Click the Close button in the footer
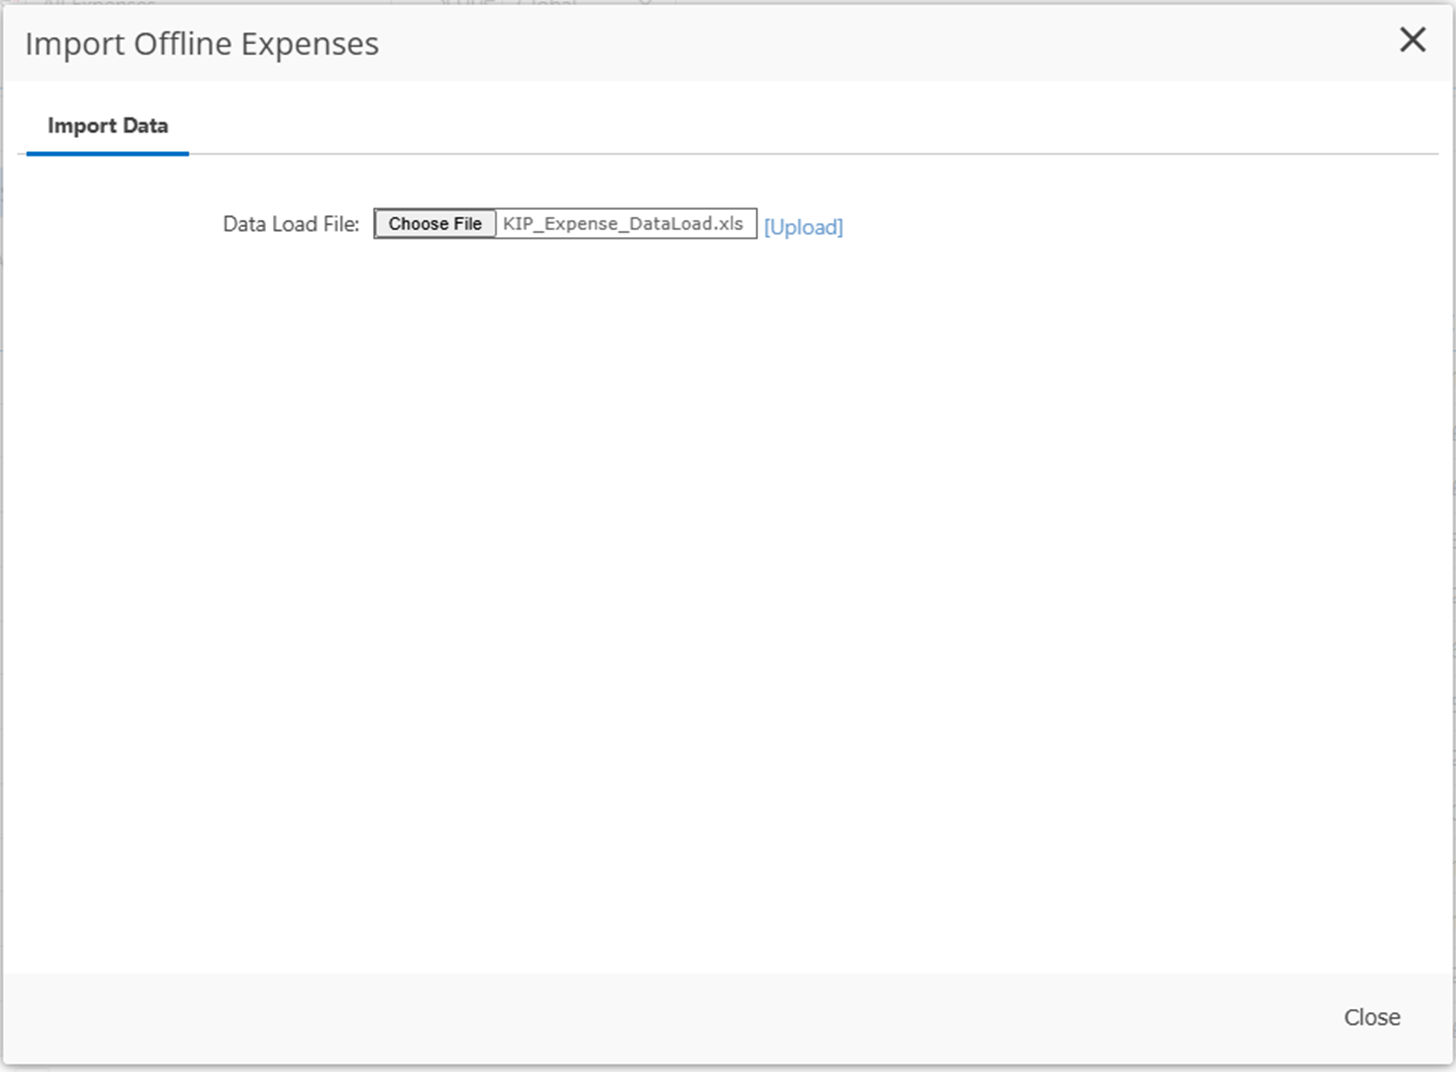This screenshot has height=1072, width=1456. click(x=1371, y=1017)
